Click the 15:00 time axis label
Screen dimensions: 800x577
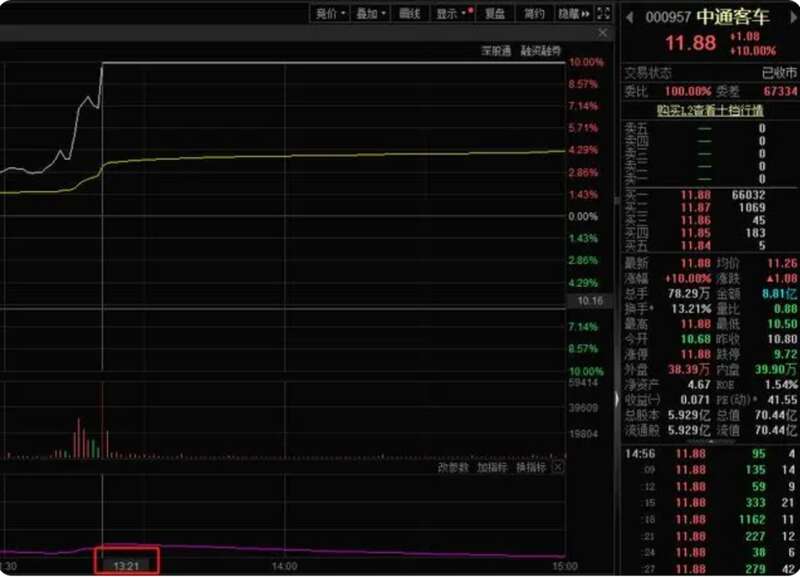click(x=565, y=566)
